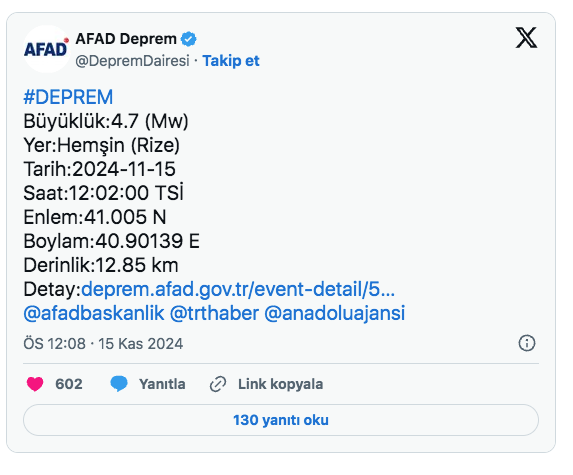Screen dimensions: 573x475
Task: Follow the account via Takip et
Action: (231, 61)
